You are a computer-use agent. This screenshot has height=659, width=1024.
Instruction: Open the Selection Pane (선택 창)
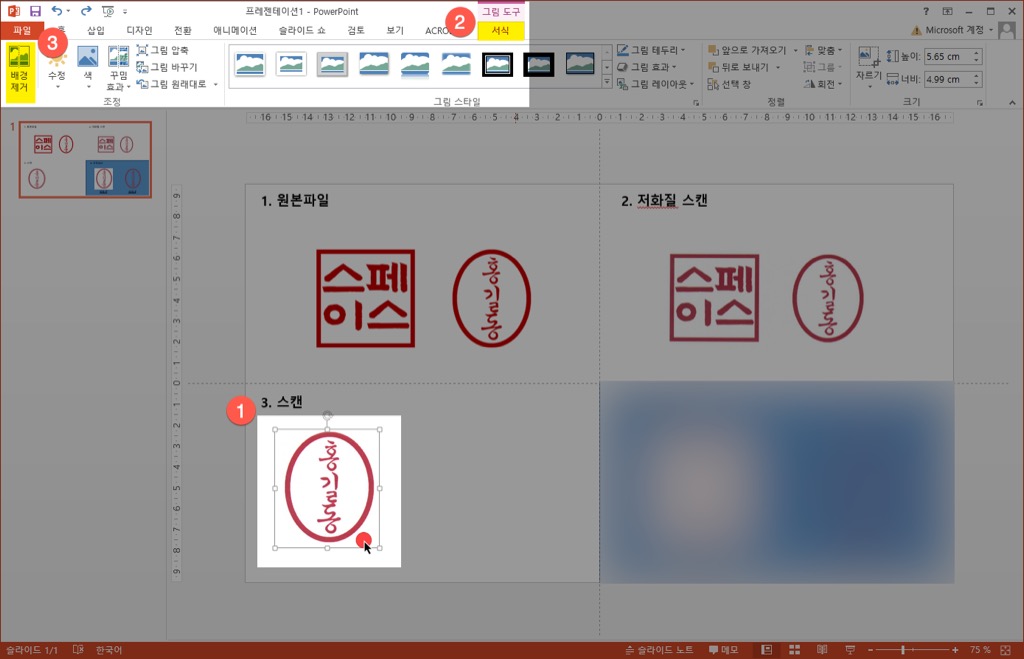tap(734, 85)
